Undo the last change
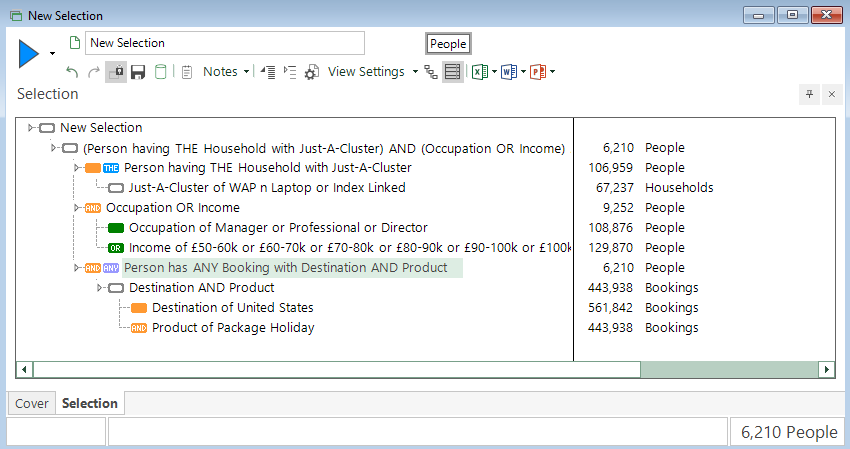The image size is (850, 449). 72,72
